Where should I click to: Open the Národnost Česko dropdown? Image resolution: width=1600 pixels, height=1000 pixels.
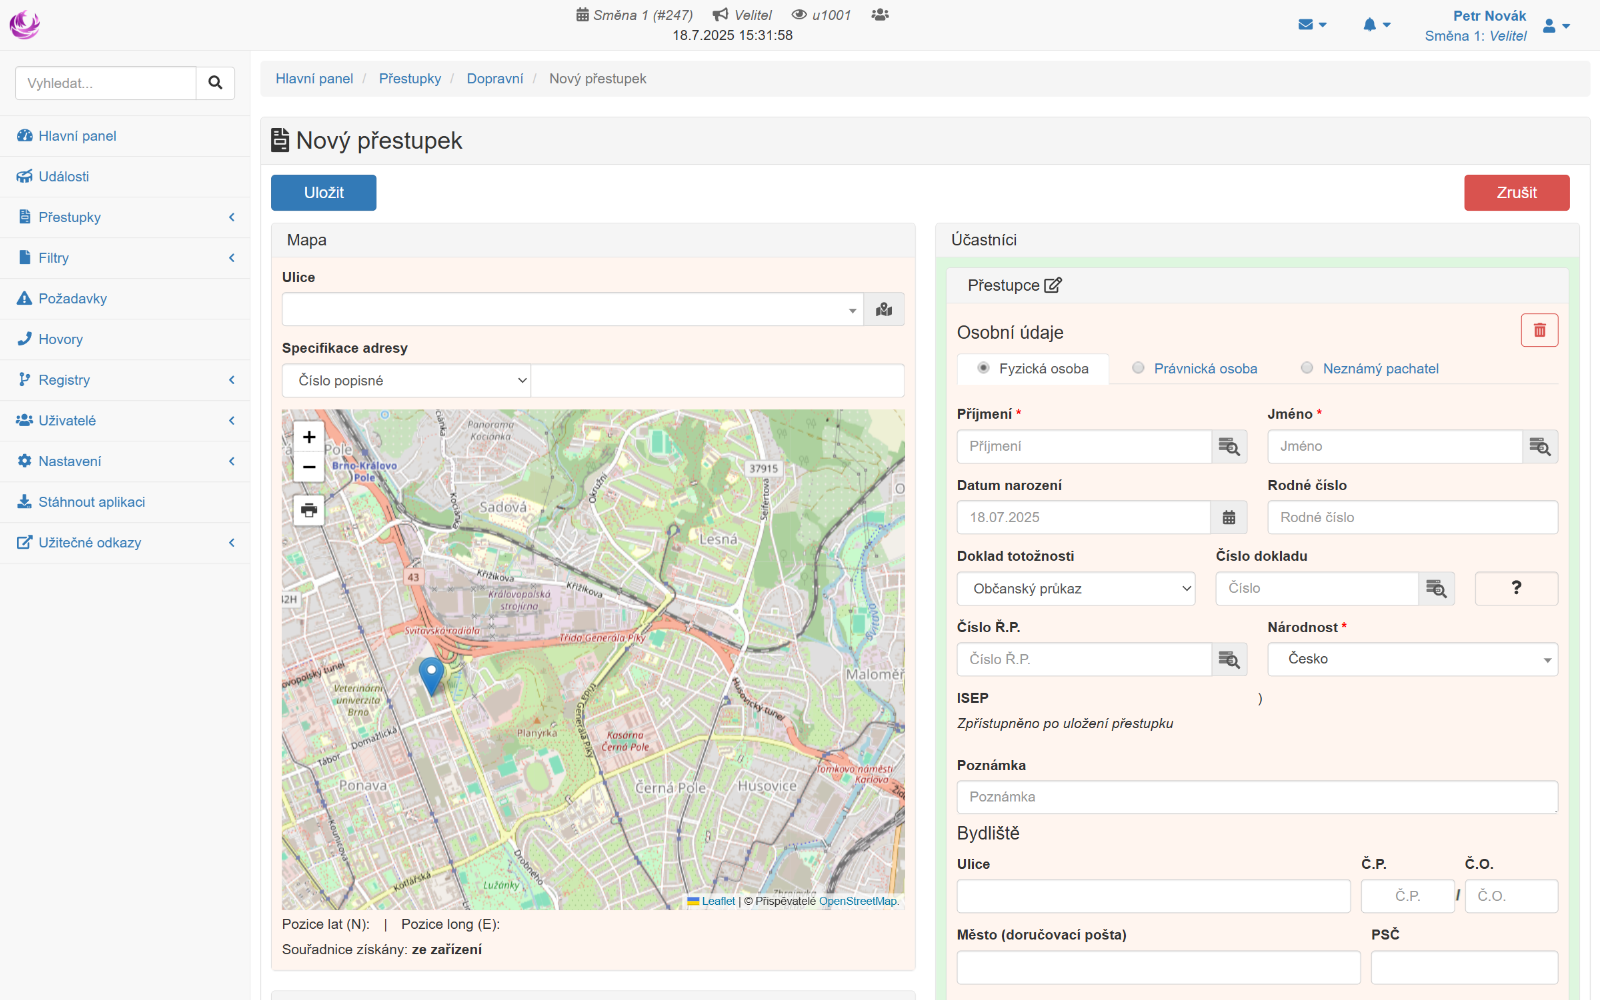click(x=1412, y=660)
